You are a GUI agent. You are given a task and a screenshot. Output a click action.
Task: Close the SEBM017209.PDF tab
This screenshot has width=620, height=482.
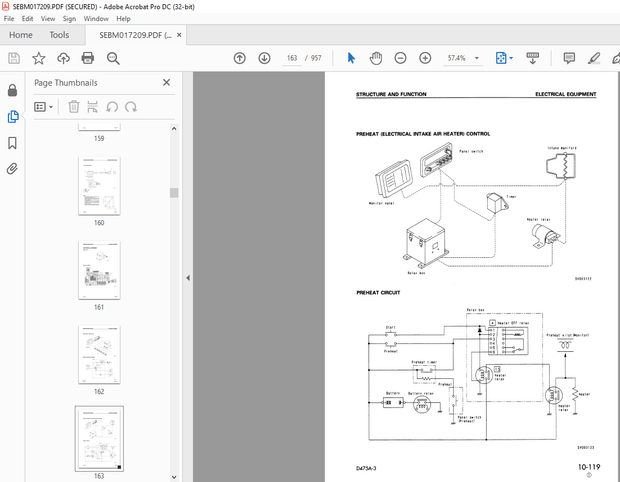coord(179,35)
